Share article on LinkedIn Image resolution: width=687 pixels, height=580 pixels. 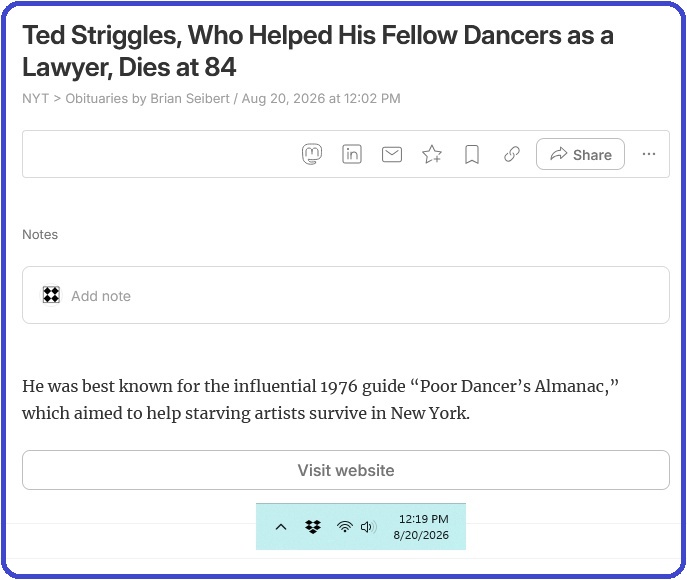point(352,154)
